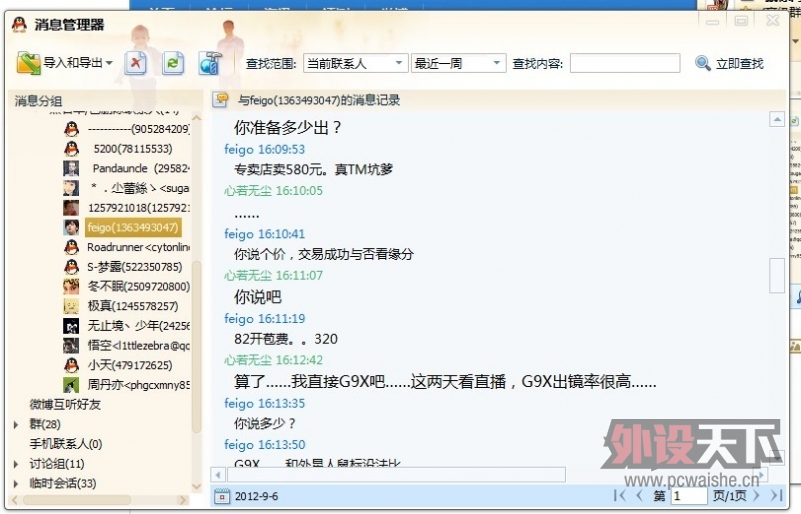This screenshot has height=514, width=801.
Task: Click the contact list horizontal scroll right arrow
Action: [x=183, y=500]
